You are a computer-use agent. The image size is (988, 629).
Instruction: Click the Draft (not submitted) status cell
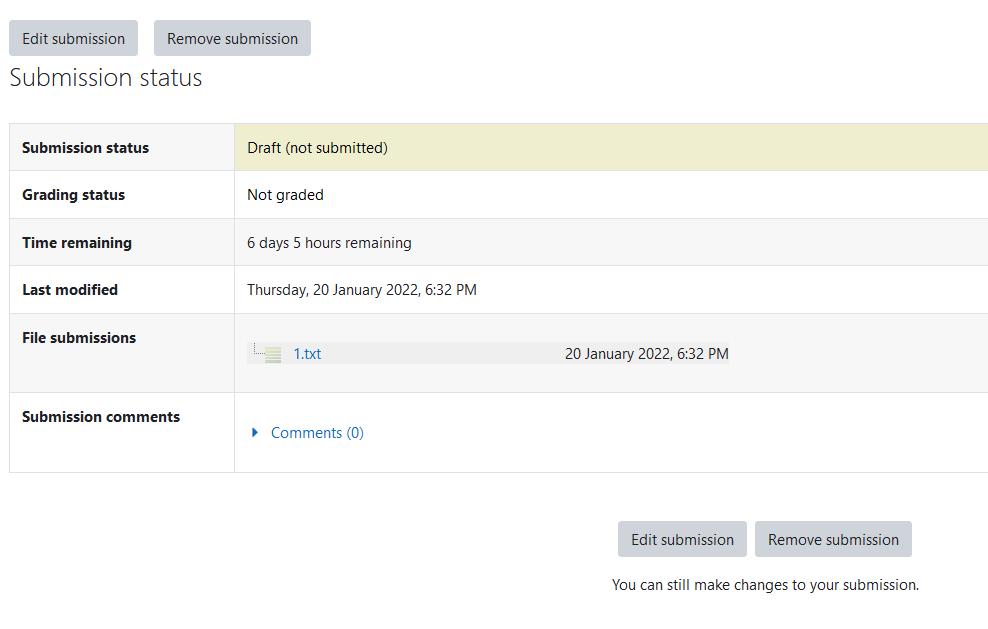(x=611, y=147)
